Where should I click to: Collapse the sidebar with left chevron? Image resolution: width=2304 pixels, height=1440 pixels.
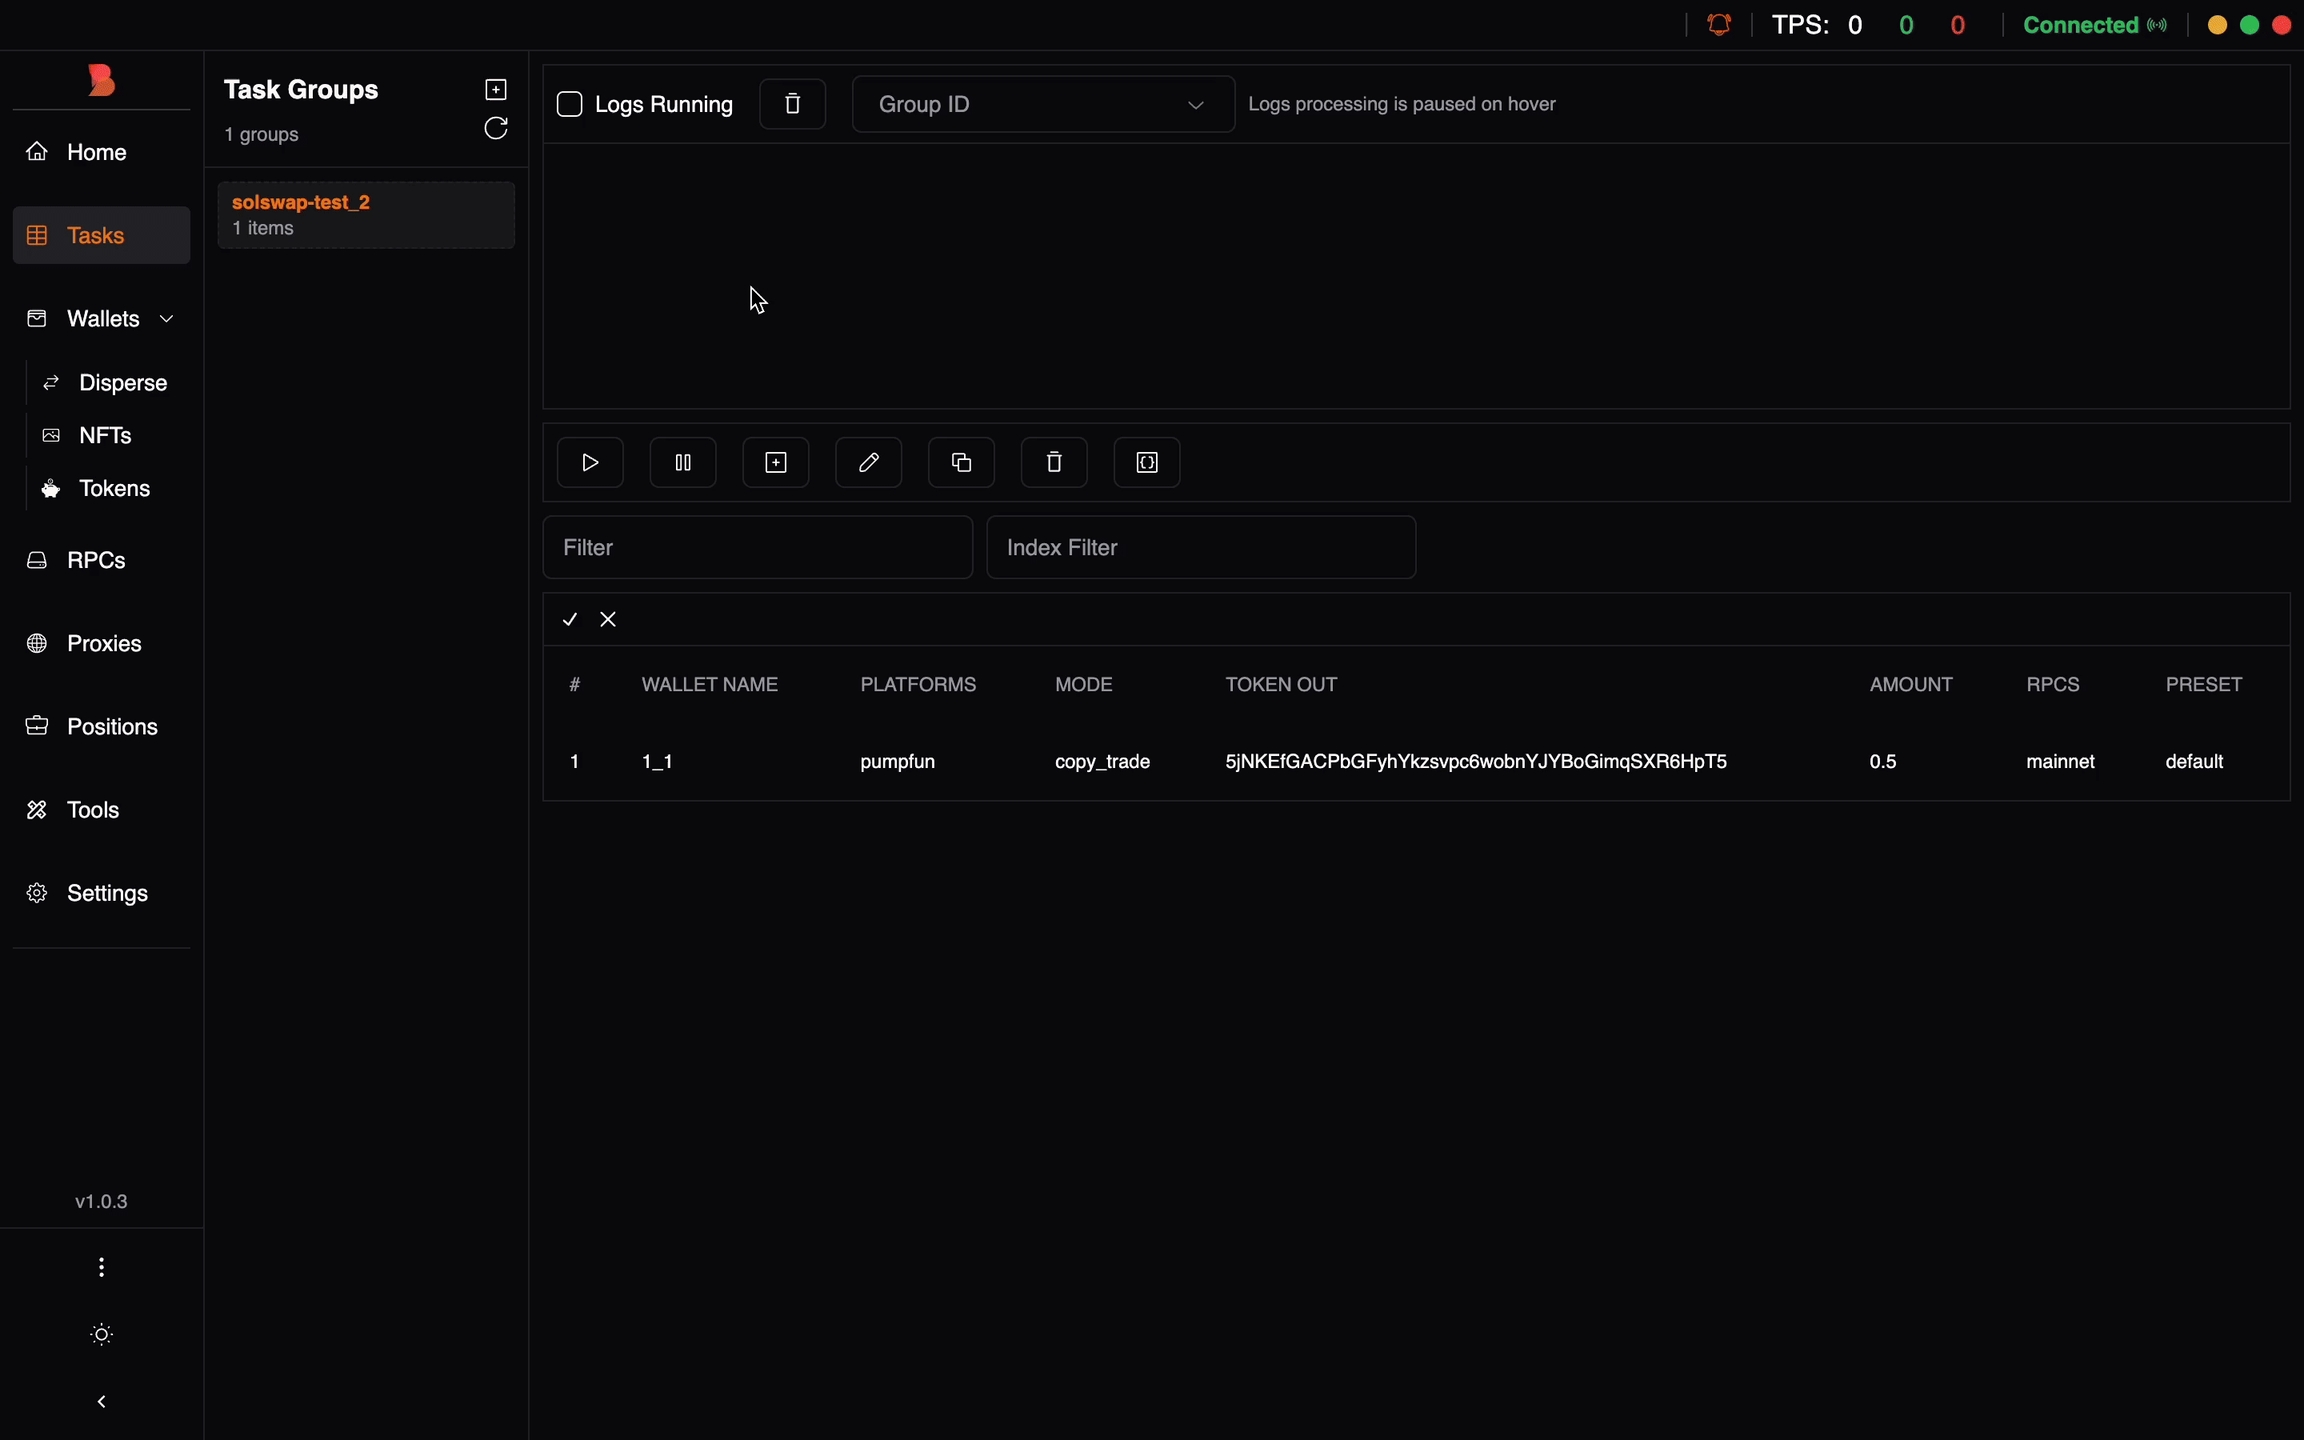pyautogui.click(x=101, y=1402)
